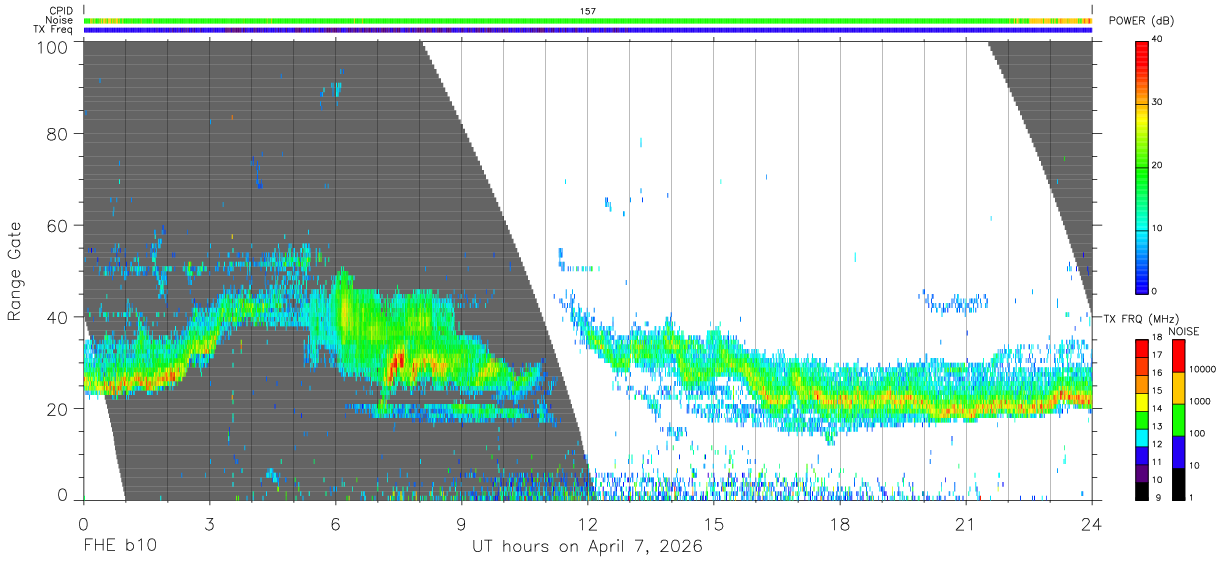Viewport: 1228px width, 567px height.
Task: Click range gate tick label 60
Action: (58, 225)
